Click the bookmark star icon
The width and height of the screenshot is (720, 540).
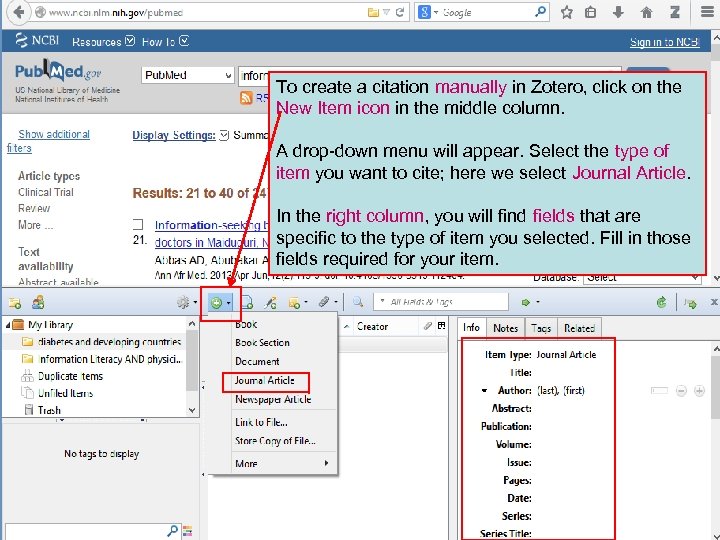pyautogui.click(x=567, y=12)
